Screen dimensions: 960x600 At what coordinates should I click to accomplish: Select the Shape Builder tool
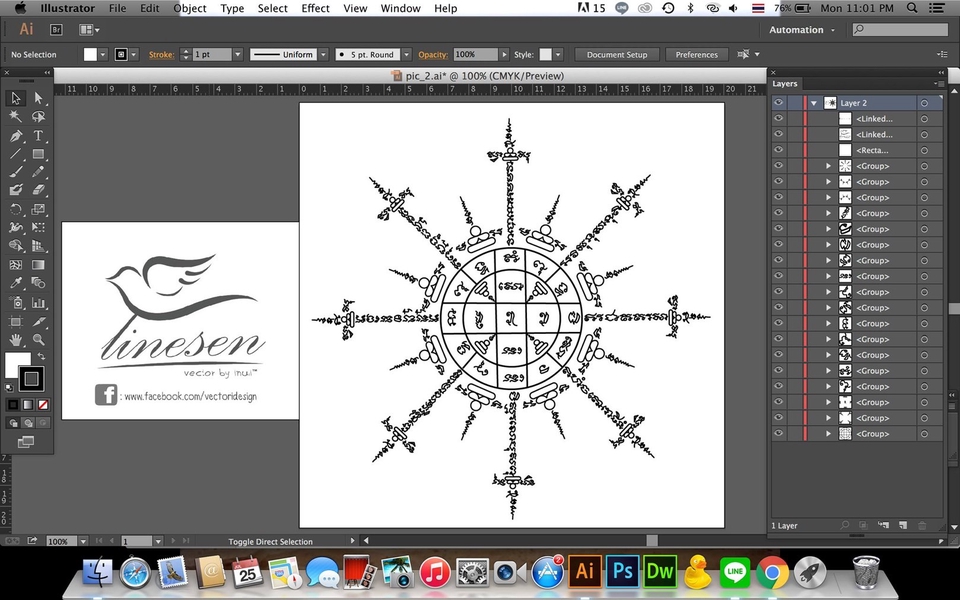point(16,246)
